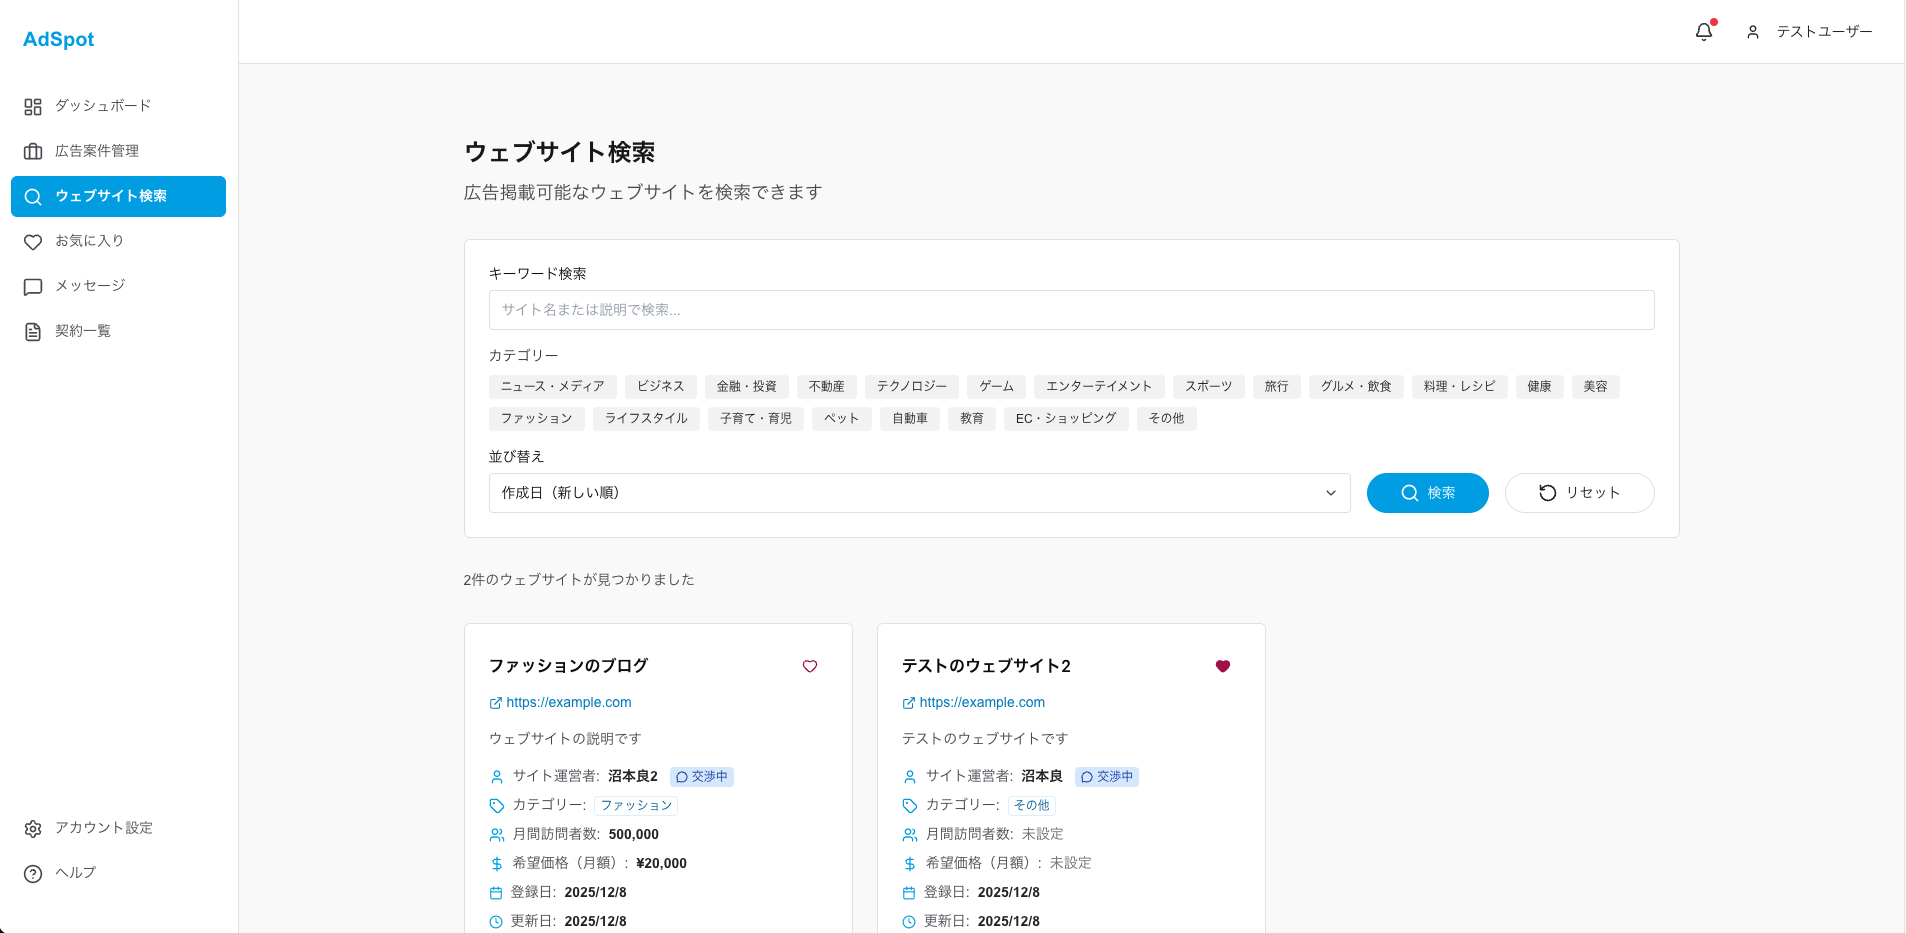Open アカウント設定
This screenshot has width=1906, height=933.
click(103, 828)
